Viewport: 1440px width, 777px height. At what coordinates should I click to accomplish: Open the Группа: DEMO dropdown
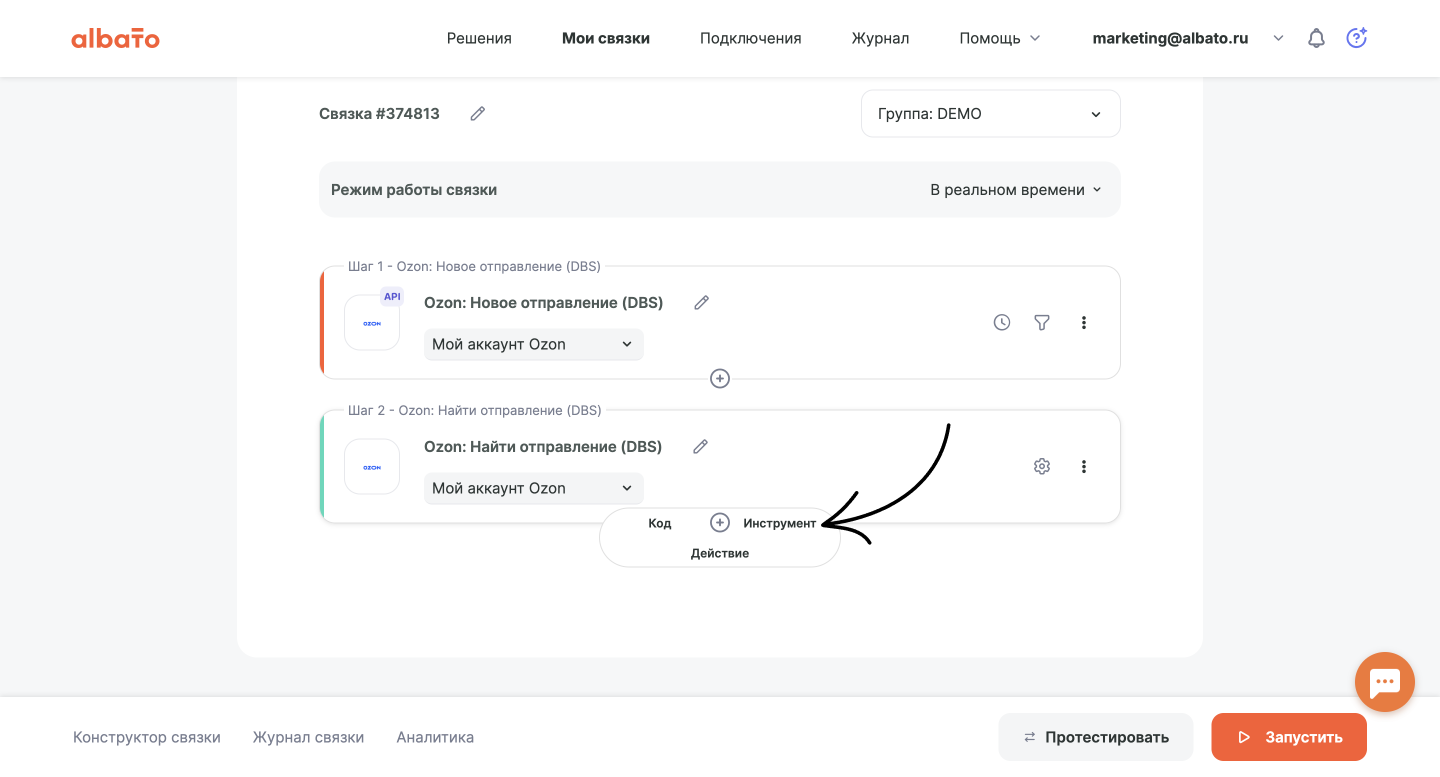[991, 114]
